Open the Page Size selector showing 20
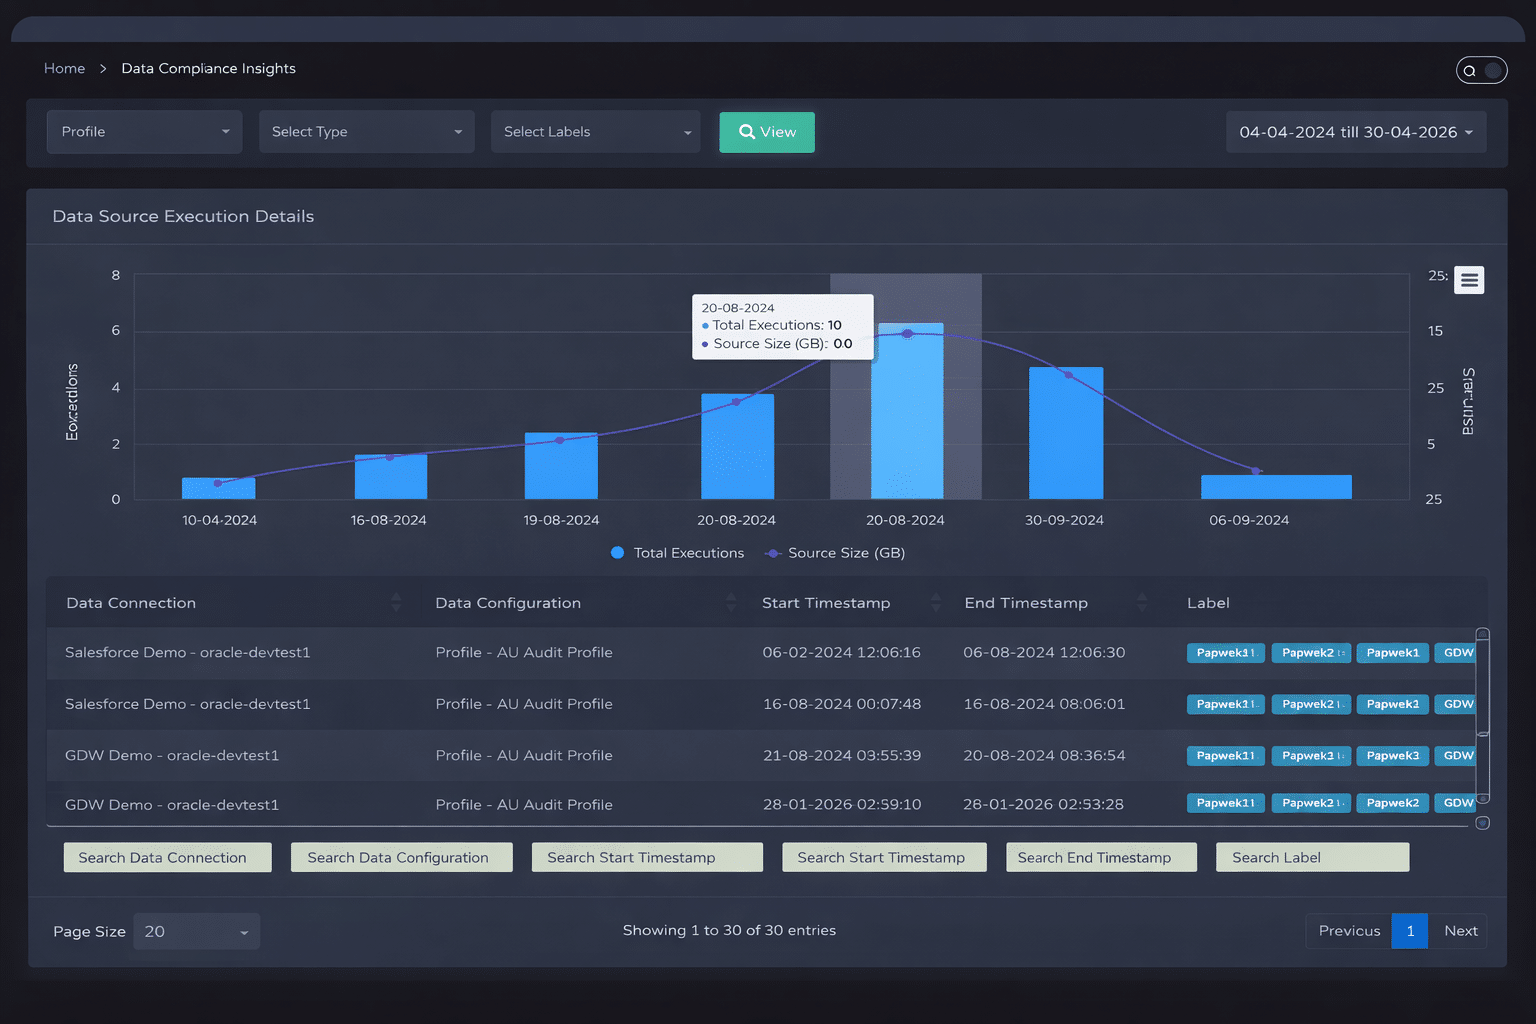This screenshot has height=1024, width=1536. click(196, 931)
